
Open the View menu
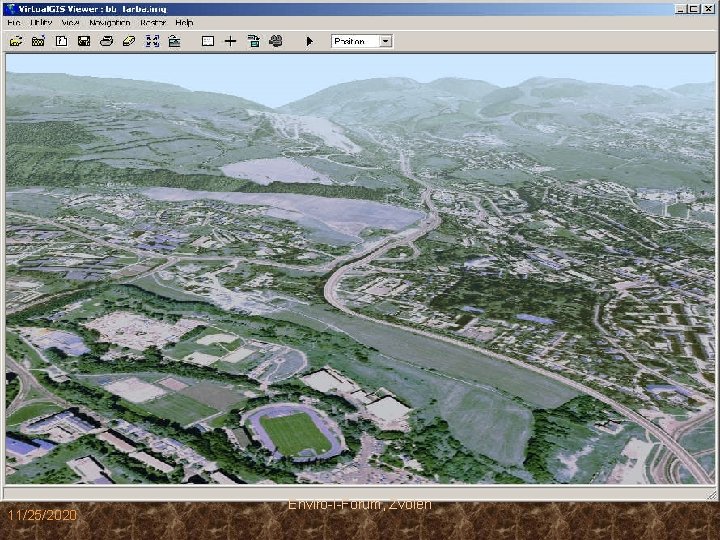70,21
